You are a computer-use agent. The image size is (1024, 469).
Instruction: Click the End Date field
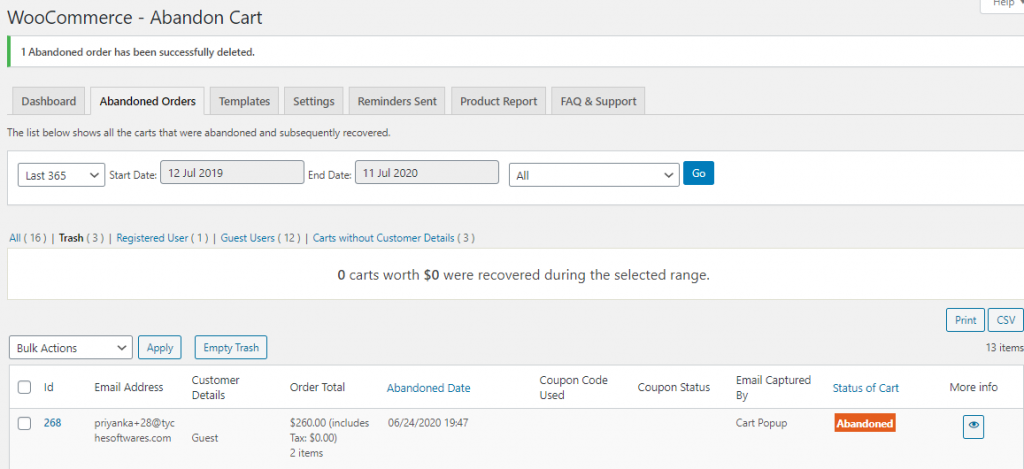(x=427, y=174)
